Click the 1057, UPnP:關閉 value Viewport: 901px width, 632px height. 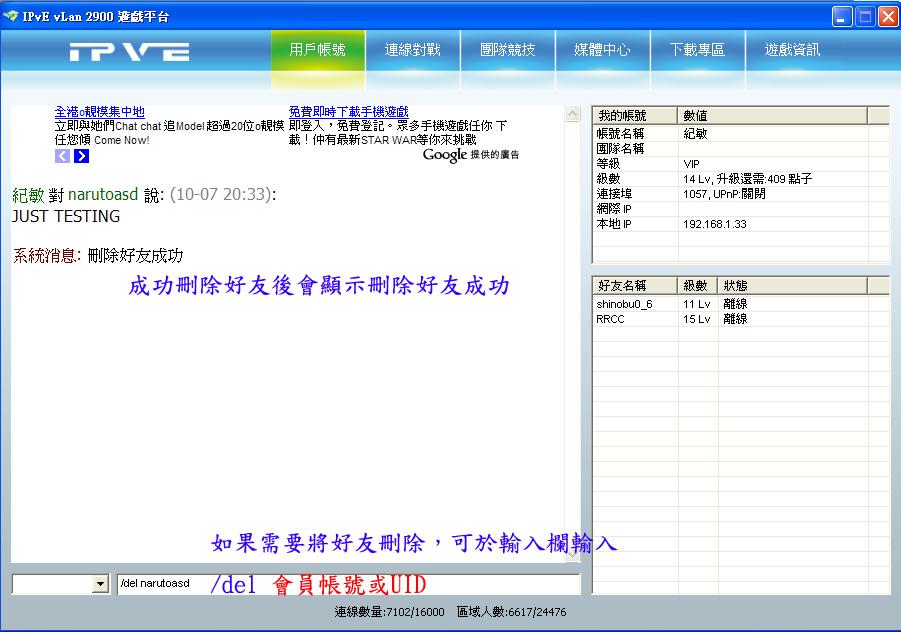(x=724, y=194)
